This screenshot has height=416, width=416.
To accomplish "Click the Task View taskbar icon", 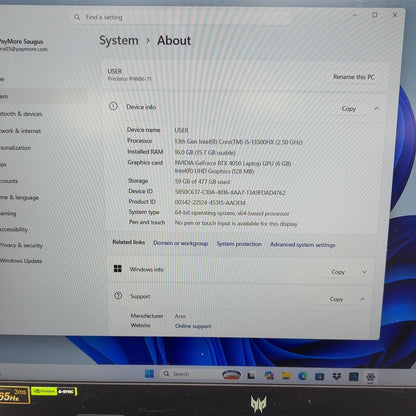I will [x=251, y=376].
